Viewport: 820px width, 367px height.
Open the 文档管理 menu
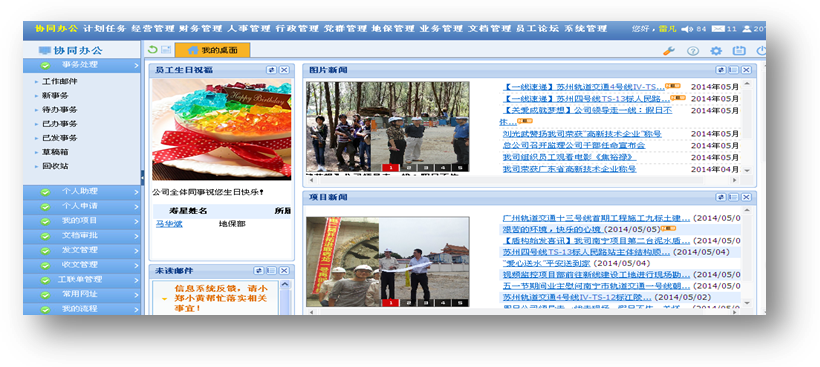tap(489, 29)
